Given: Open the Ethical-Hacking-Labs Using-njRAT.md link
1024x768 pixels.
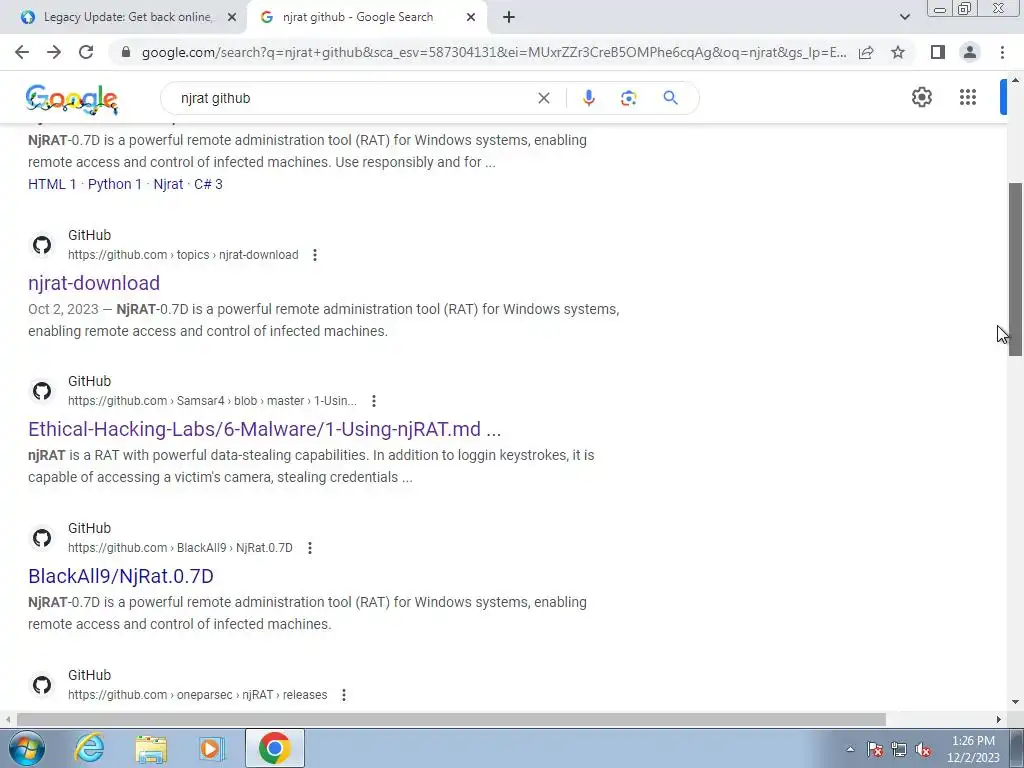Looking at the screenshot, I should pyautogui.click(x=264, y=429).
